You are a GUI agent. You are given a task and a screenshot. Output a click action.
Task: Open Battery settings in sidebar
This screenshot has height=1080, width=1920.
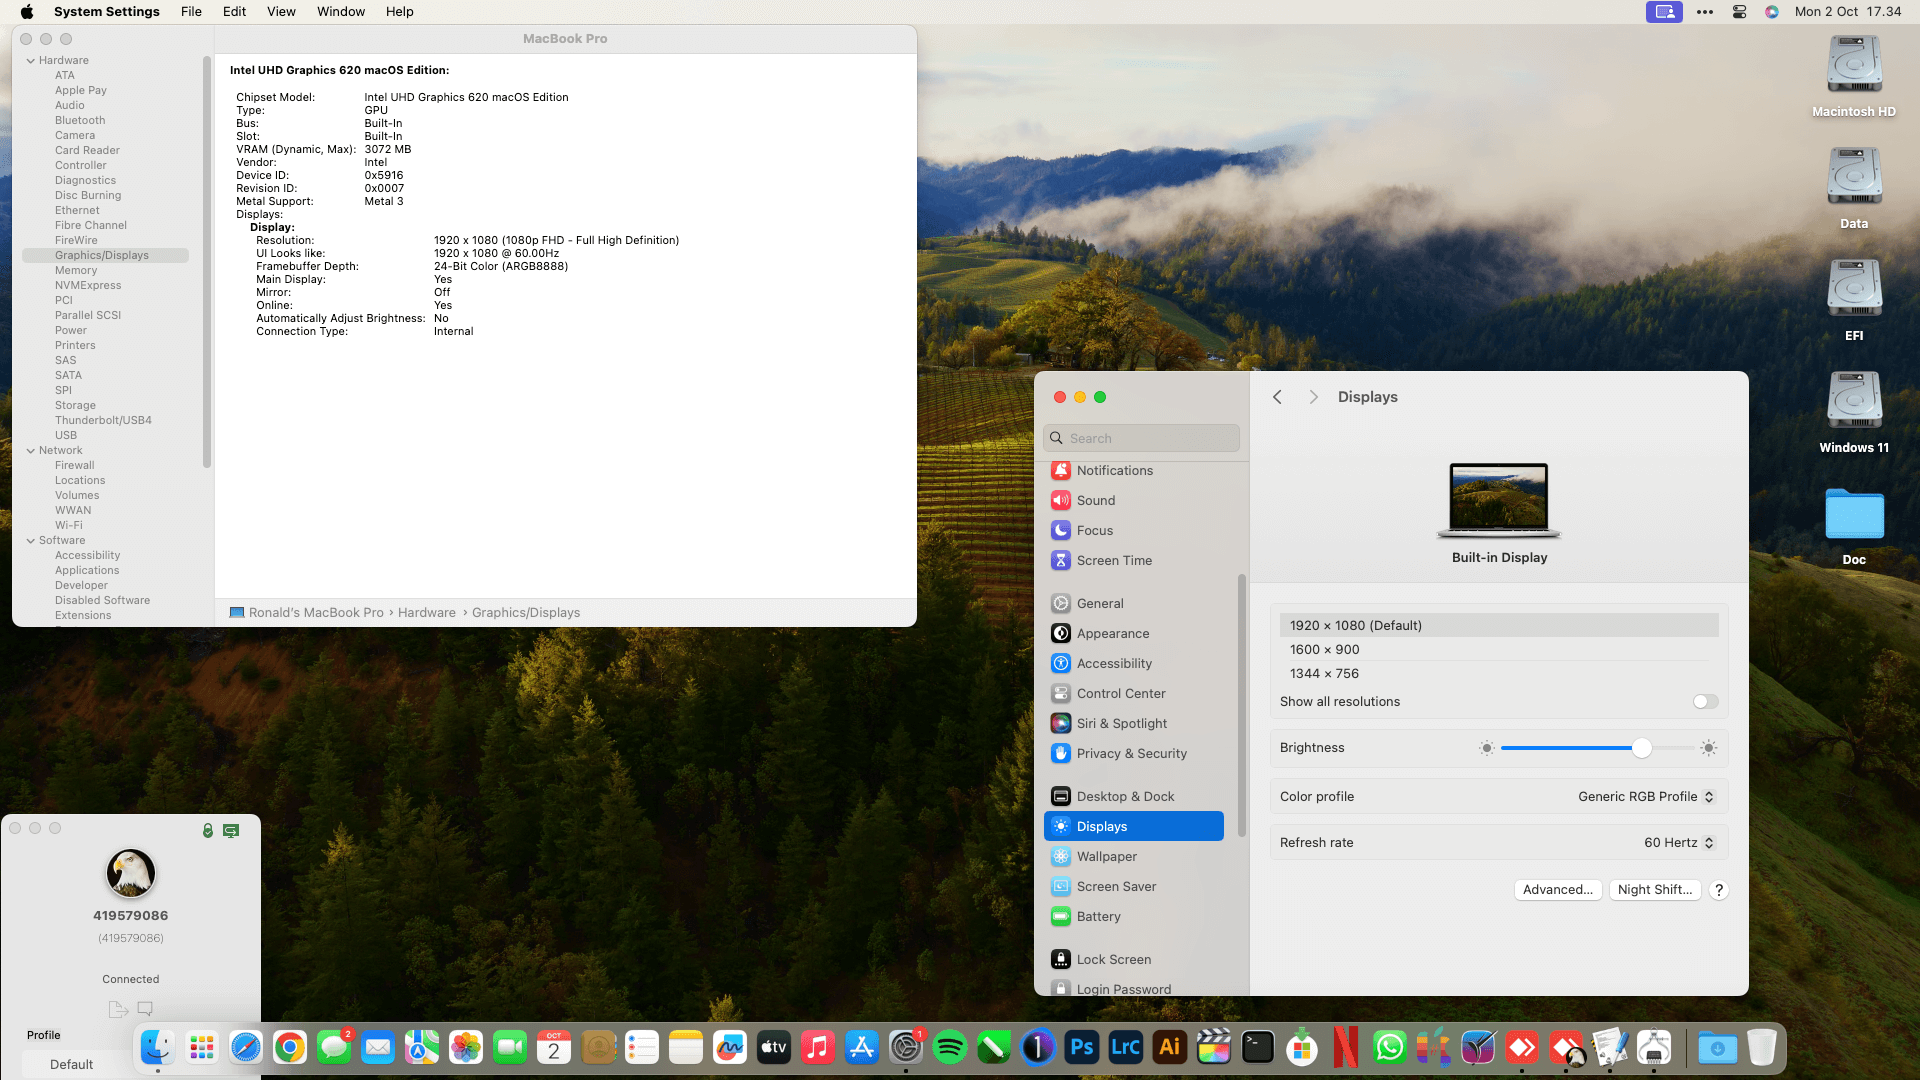point(1098,916)
